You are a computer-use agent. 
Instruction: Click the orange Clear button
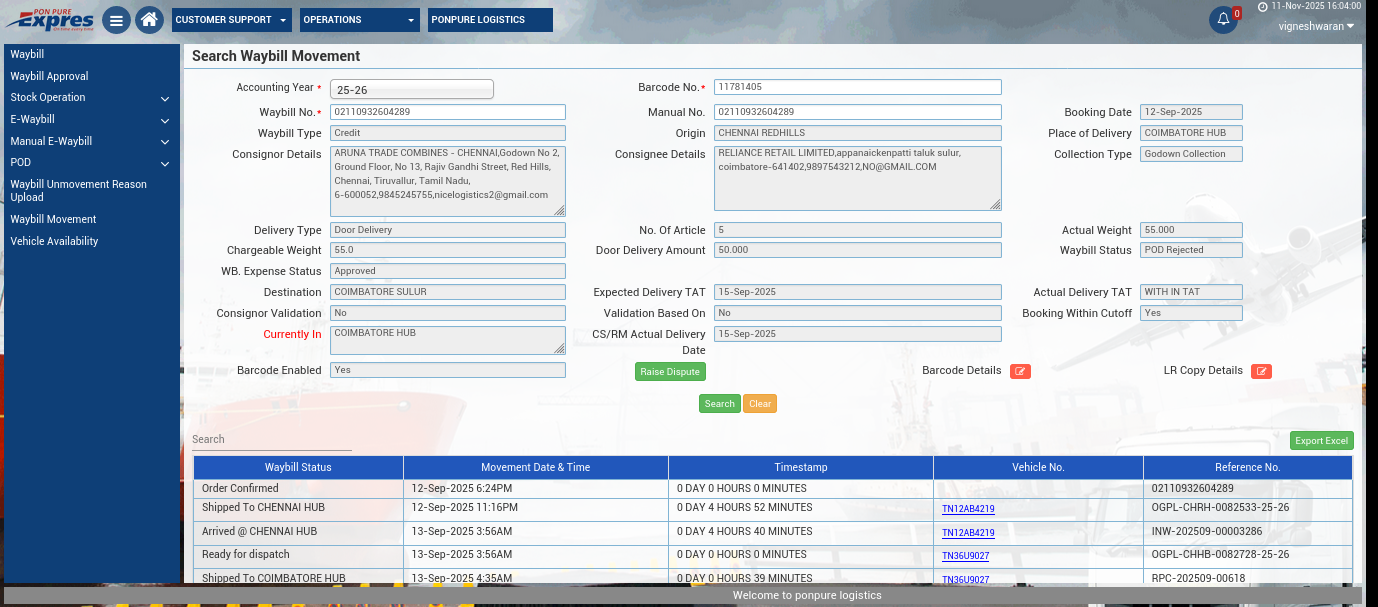coord(760,404)
